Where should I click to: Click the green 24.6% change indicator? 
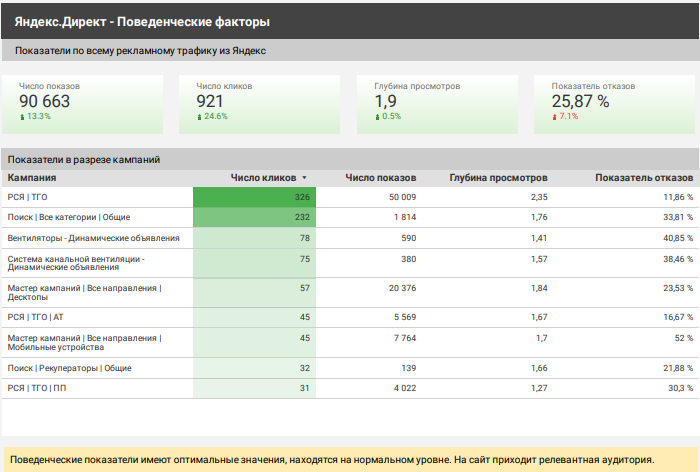click(x=215, y=116)
